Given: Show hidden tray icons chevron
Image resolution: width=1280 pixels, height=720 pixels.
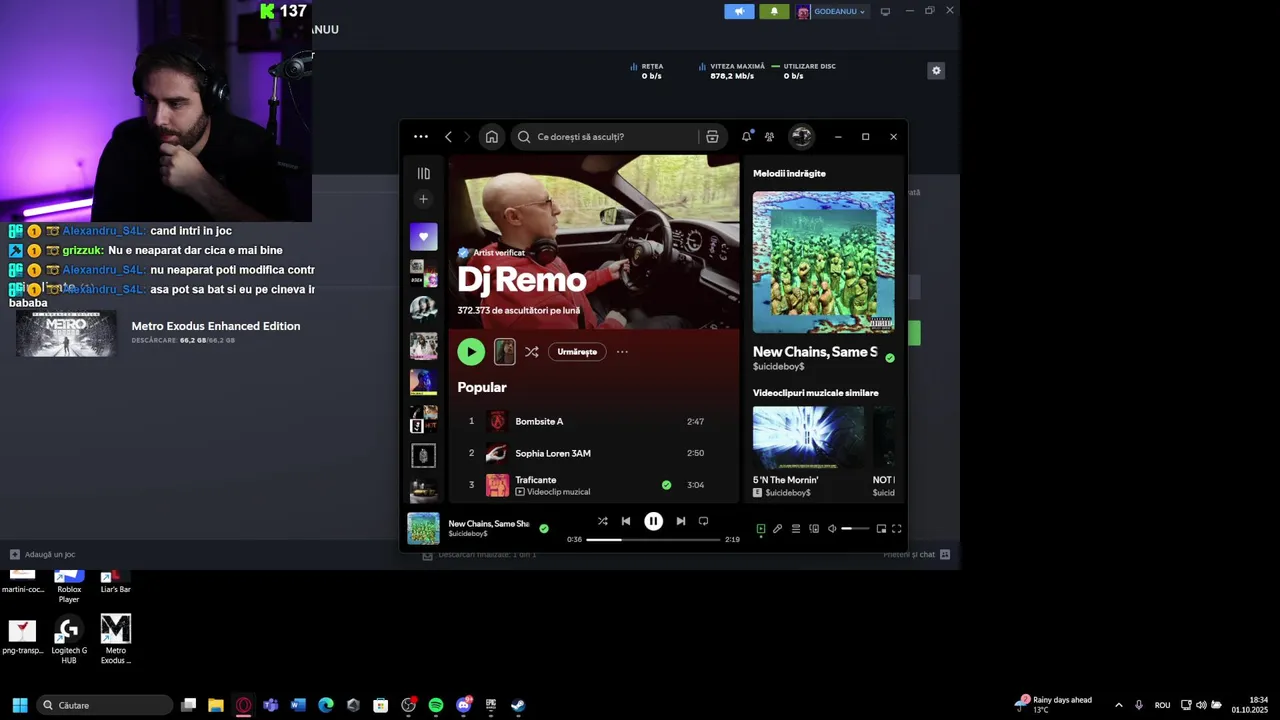Looking at the screenshot, I should point(1118,705).
